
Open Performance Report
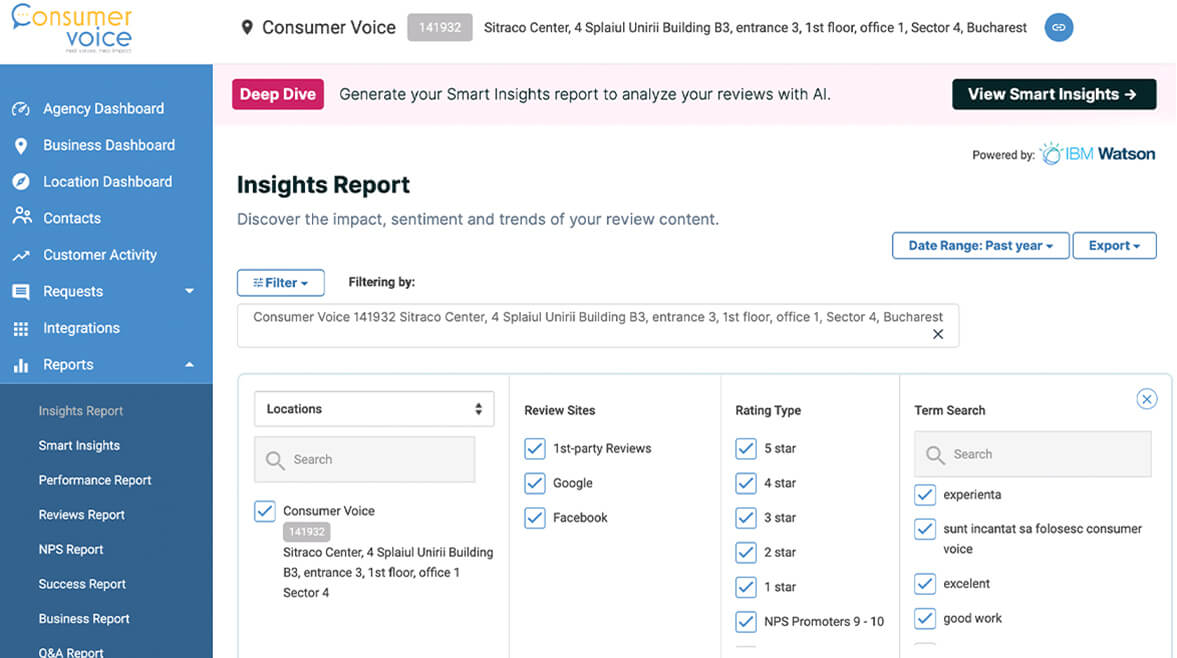click(95, 480)
